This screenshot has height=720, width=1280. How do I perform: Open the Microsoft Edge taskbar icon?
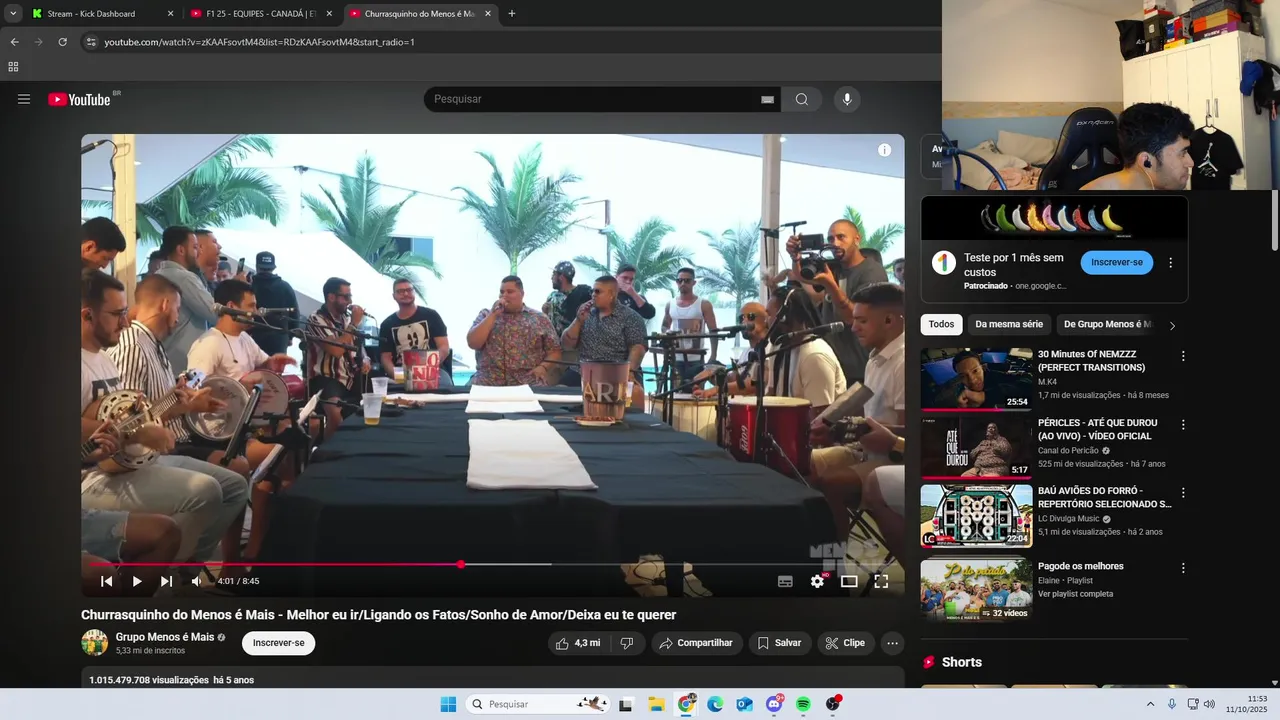pyautogui.click(x=715, y=704)
